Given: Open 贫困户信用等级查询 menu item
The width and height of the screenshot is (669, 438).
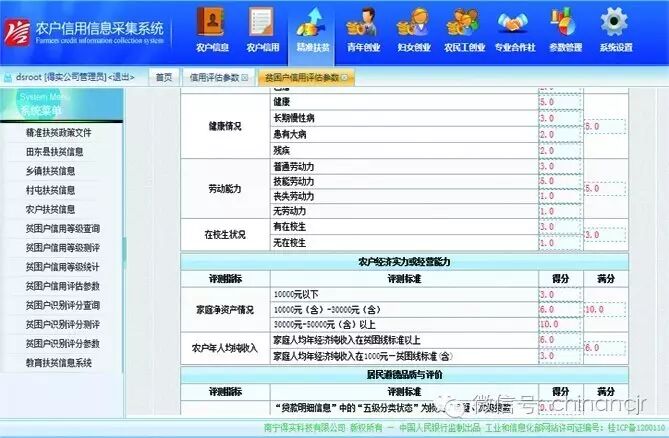Looking at the screenshot, I should point(63,229).
